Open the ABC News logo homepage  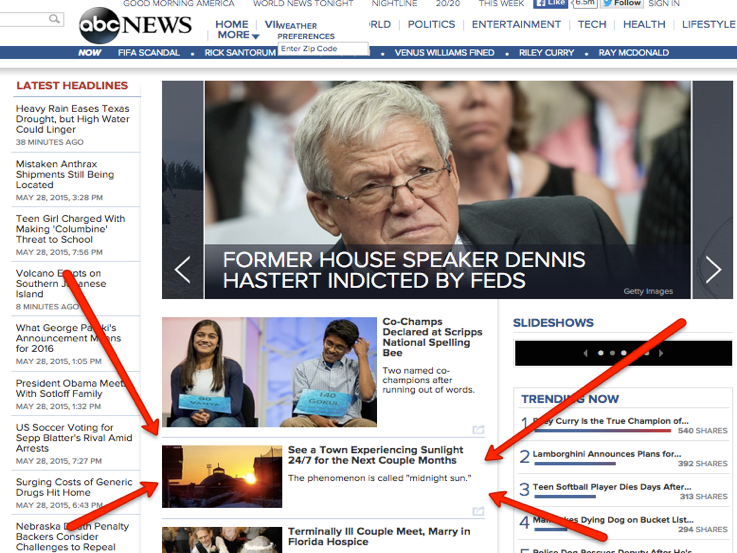click(135, 25)
